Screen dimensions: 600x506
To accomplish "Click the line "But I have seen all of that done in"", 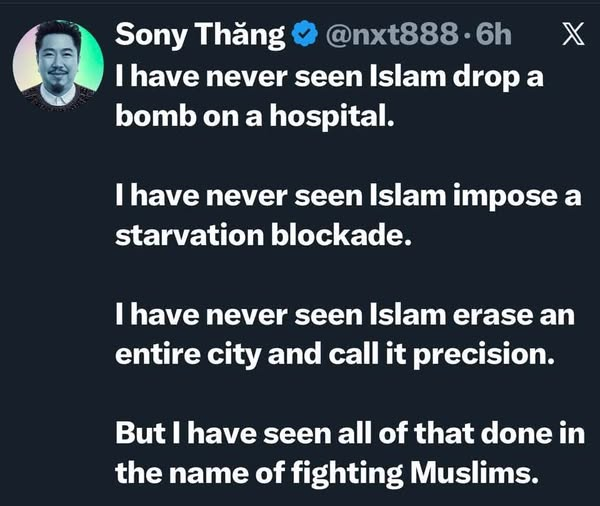I will click(x=350, y=433).
